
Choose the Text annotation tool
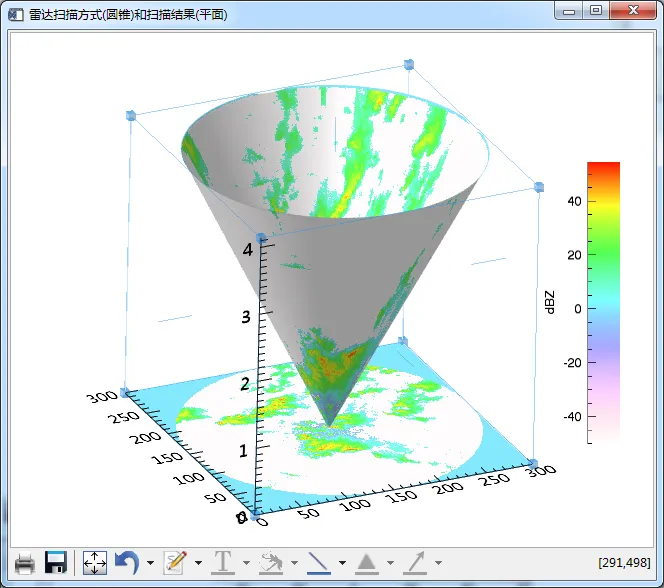222,562
